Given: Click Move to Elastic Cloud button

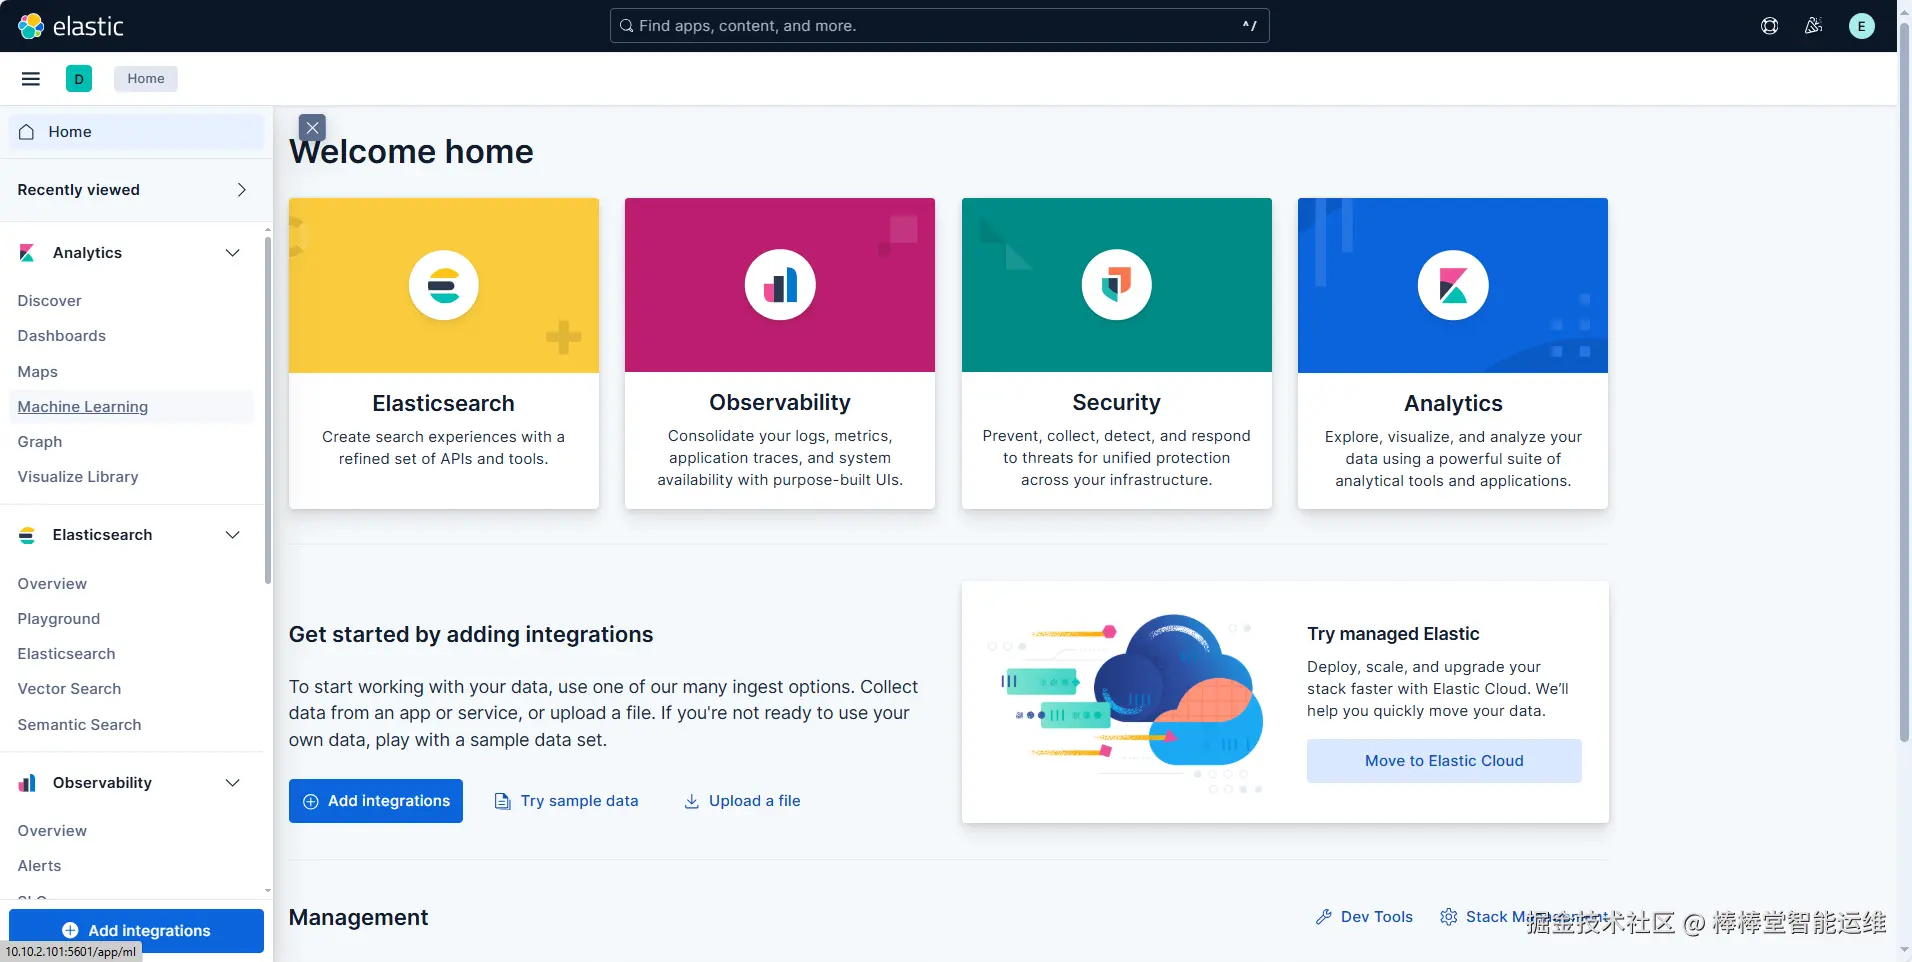Looking at the screenshot, I should (x=1444, y=761).
